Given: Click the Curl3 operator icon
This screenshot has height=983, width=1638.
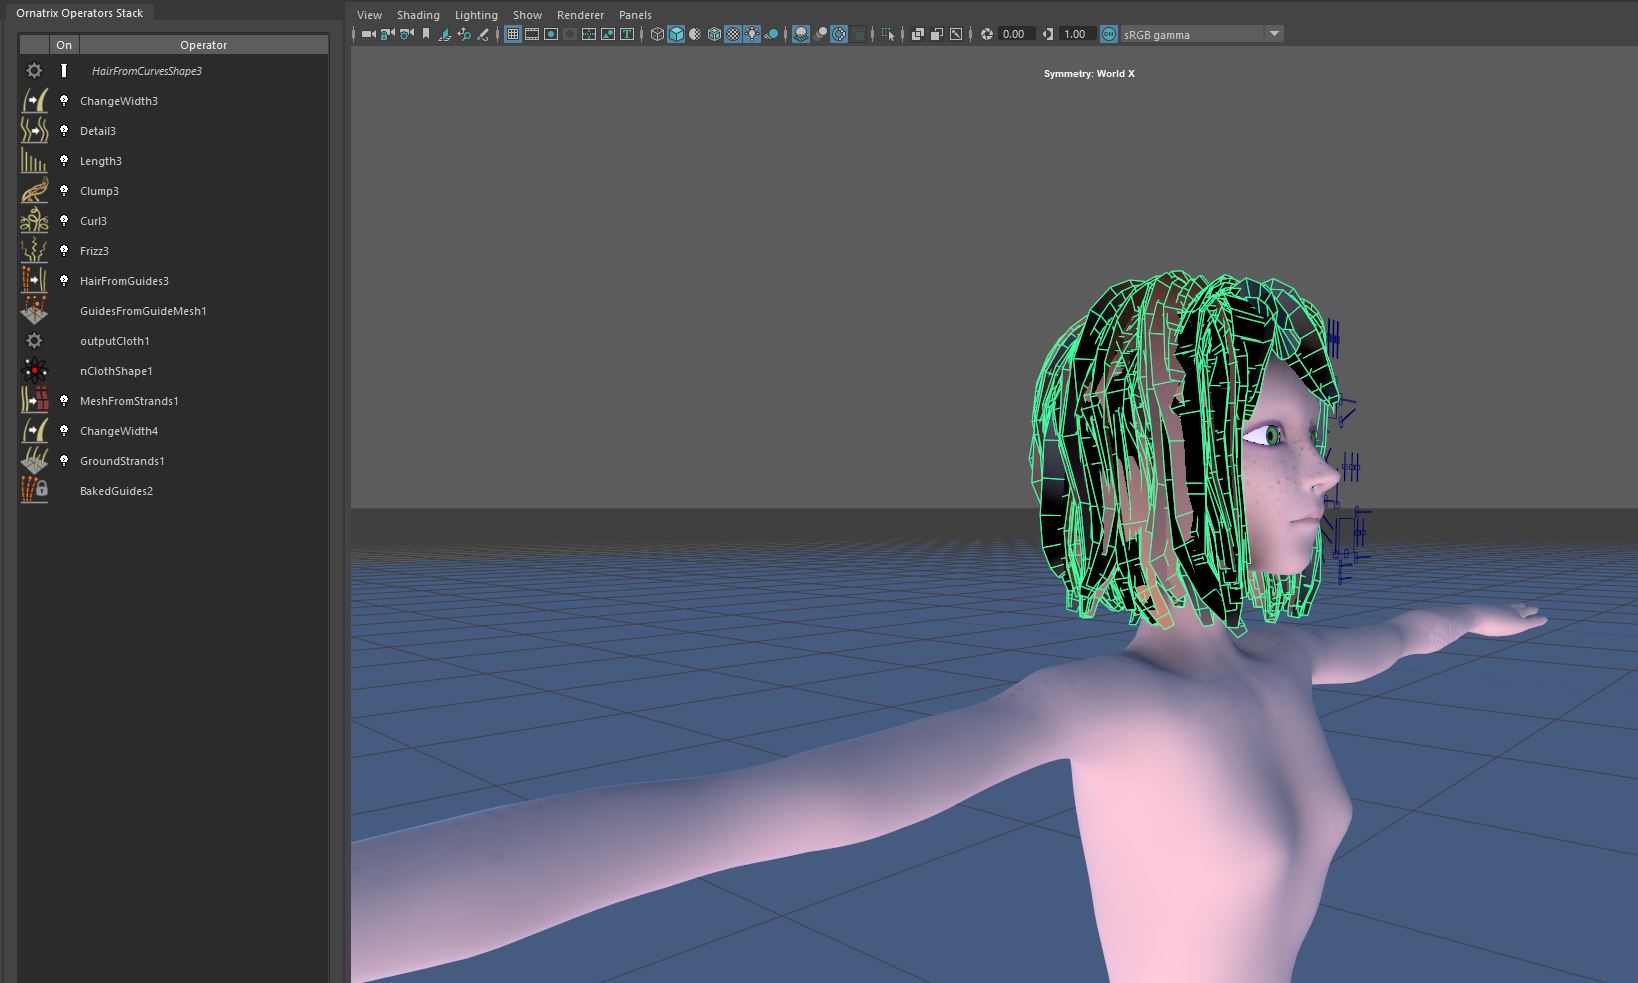Looking at the screenshot, I should [x=34, y=221].
